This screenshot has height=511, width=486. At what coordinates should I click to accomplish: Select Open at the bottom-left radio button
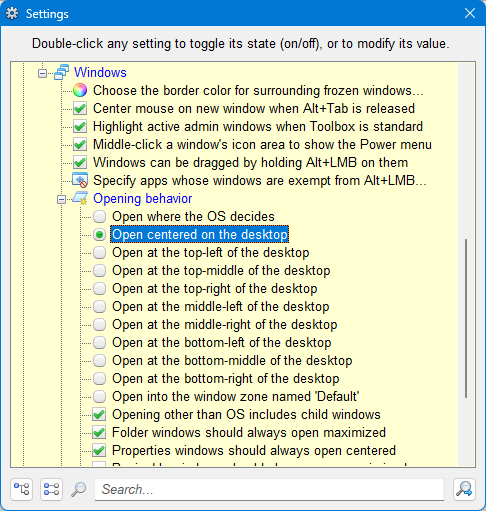click(99, 343)
